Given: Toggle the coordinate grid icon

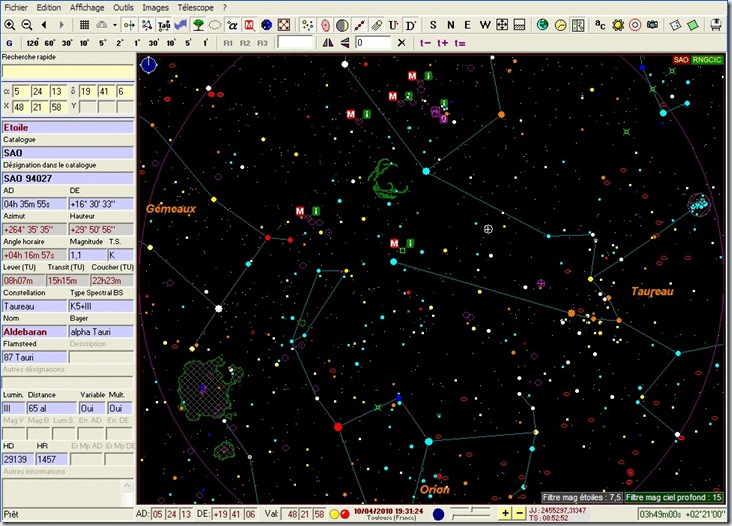Looking at the screenshot, I should pos(84,25).
